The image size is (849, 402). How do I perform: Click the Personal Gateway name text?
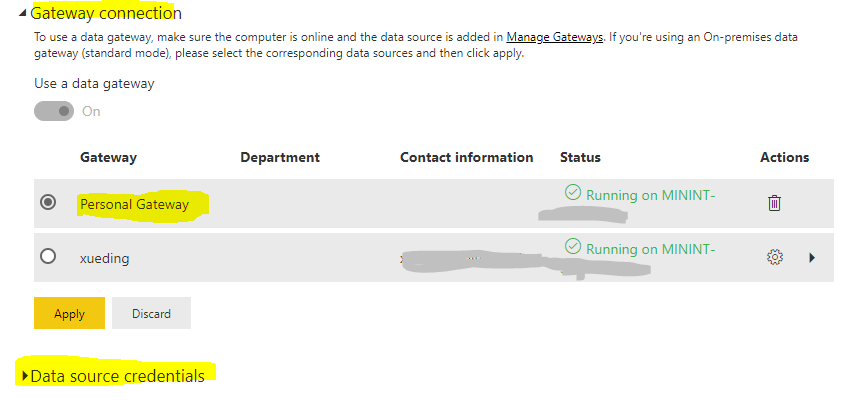pyautogui.click(x=134, y=204)
